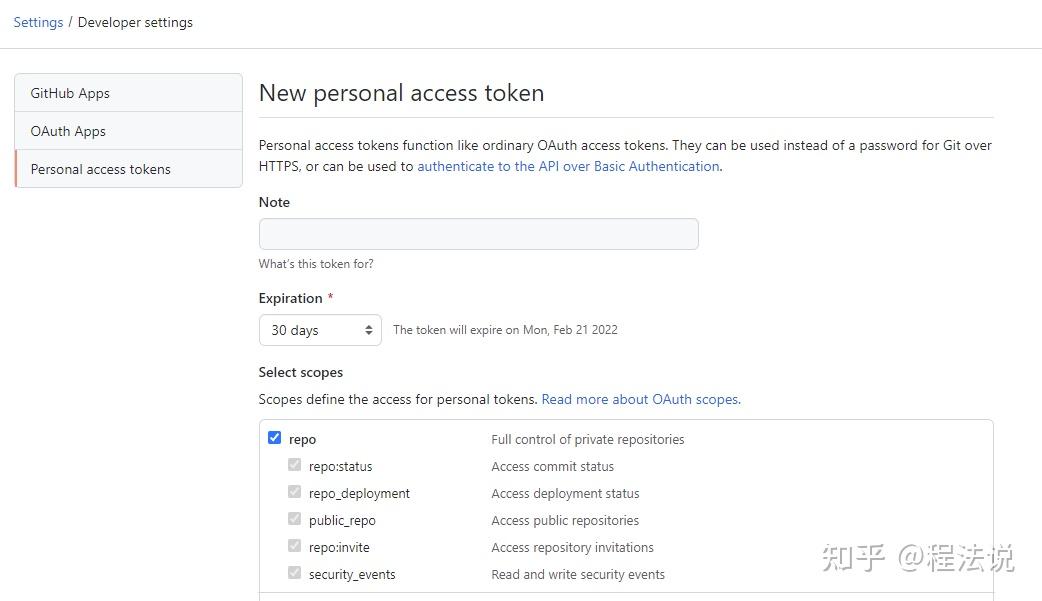This screenshot has height=601, width=1042.
Task: Open the Basic Authentication API link
Action: (x=569, y=166)
